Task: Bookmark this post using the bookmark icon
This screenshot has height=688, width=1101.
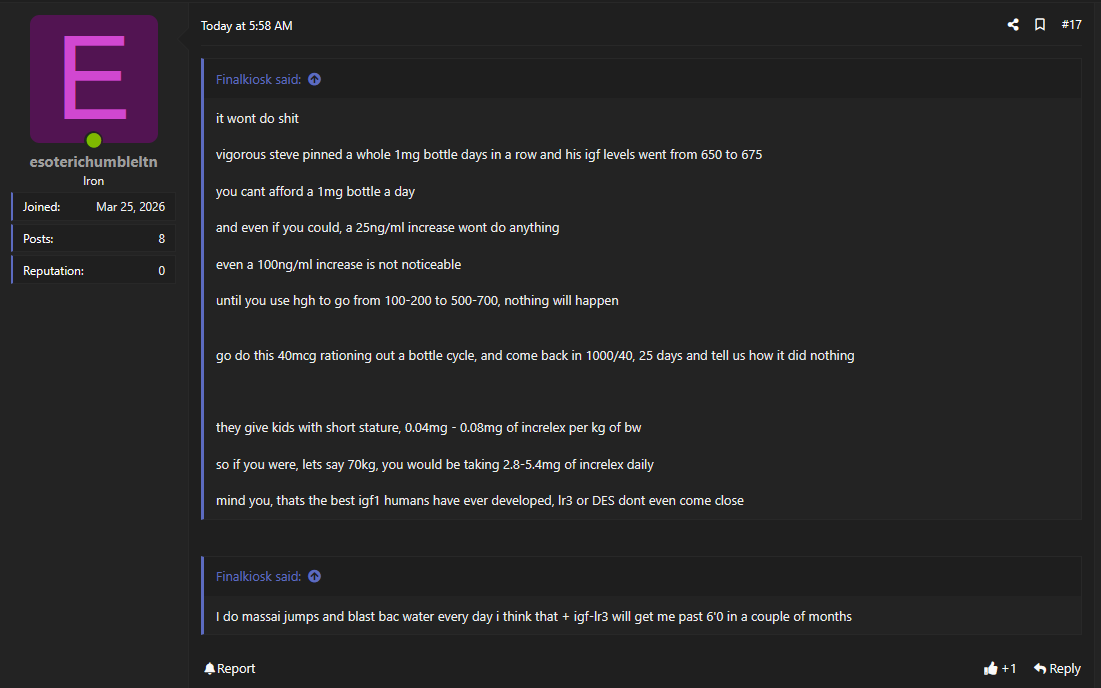Action: click(1040, 25)
